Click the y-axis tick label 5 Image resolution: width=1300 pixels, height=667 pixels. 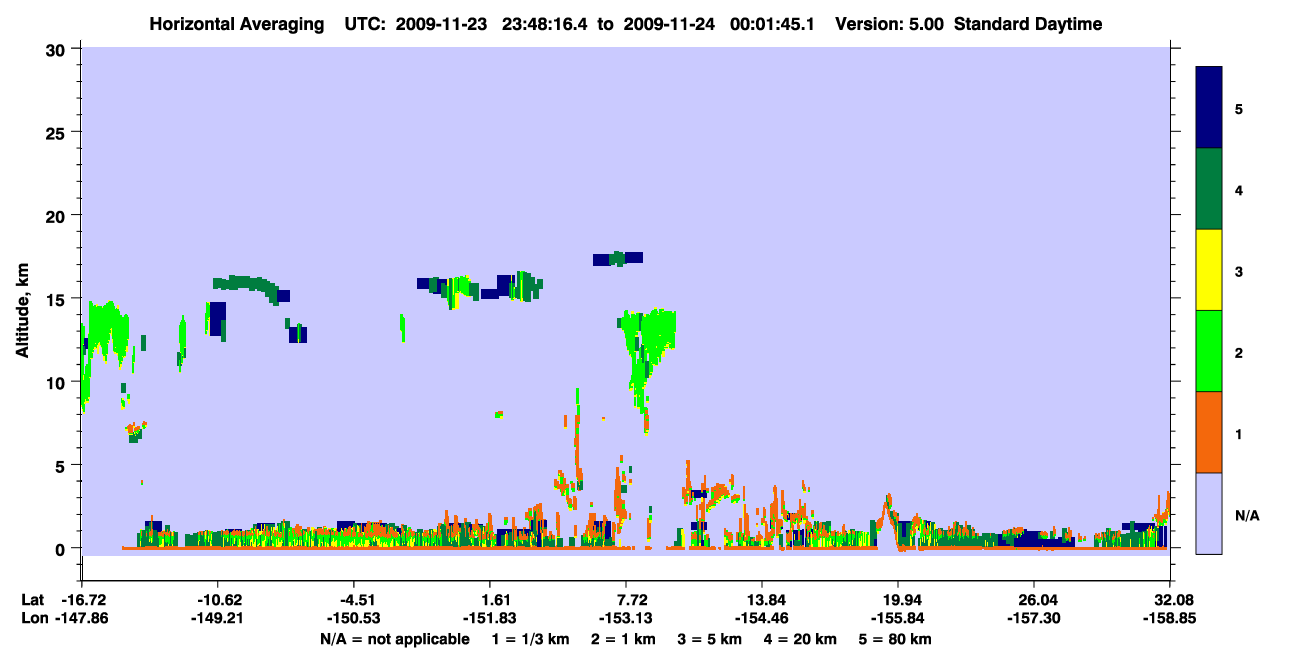62,465
